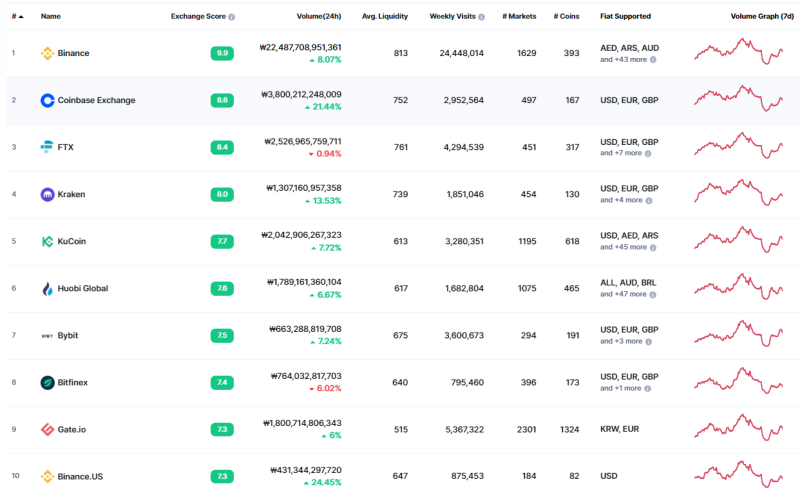Click Bybit's 7.5 exchange score badge

click(222, 335)
